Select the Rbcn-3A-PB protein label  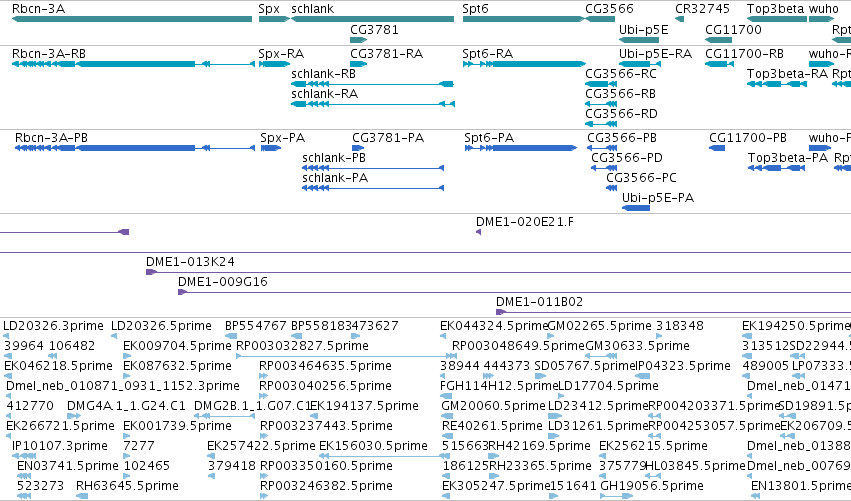click(51, 138)
